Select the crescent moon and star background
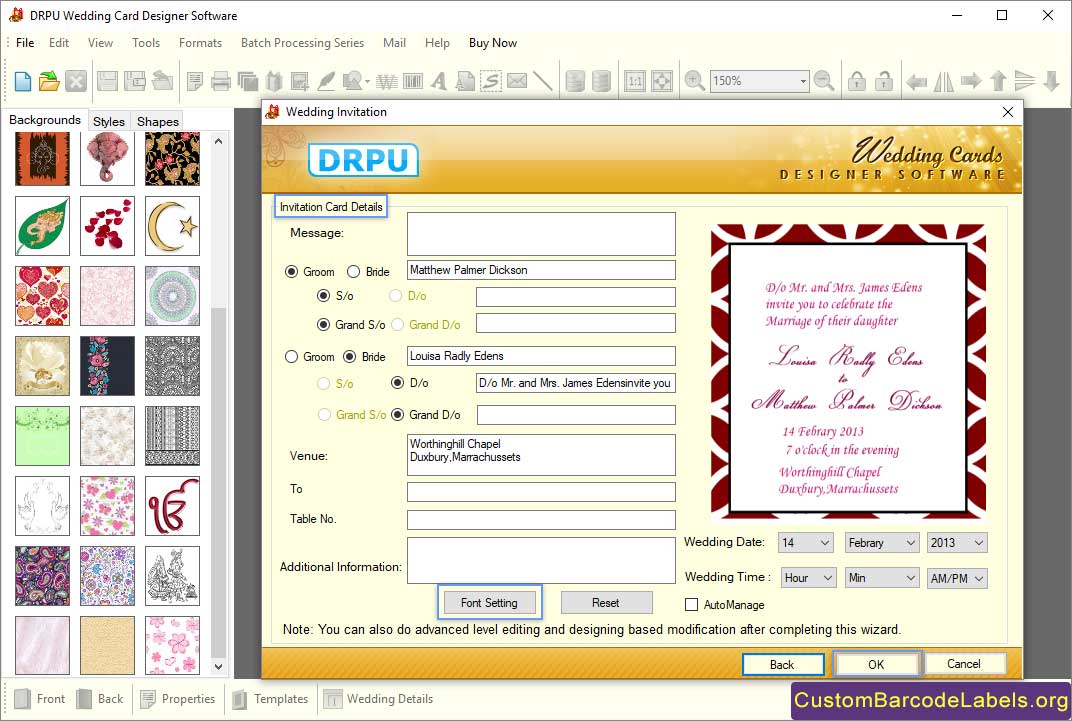This screenshot has height=721, width=1072. tap(172, 226)
